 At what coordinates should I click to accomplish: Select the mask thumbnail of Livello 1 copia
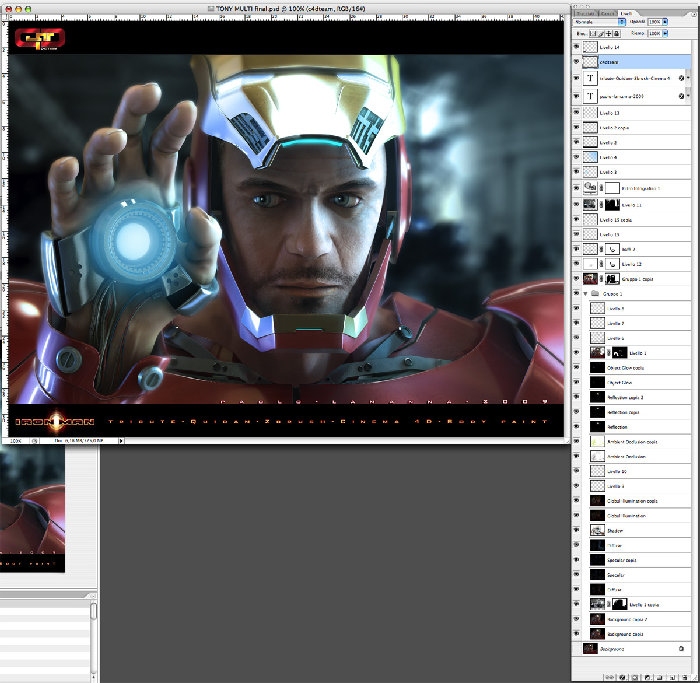[619, 604]
